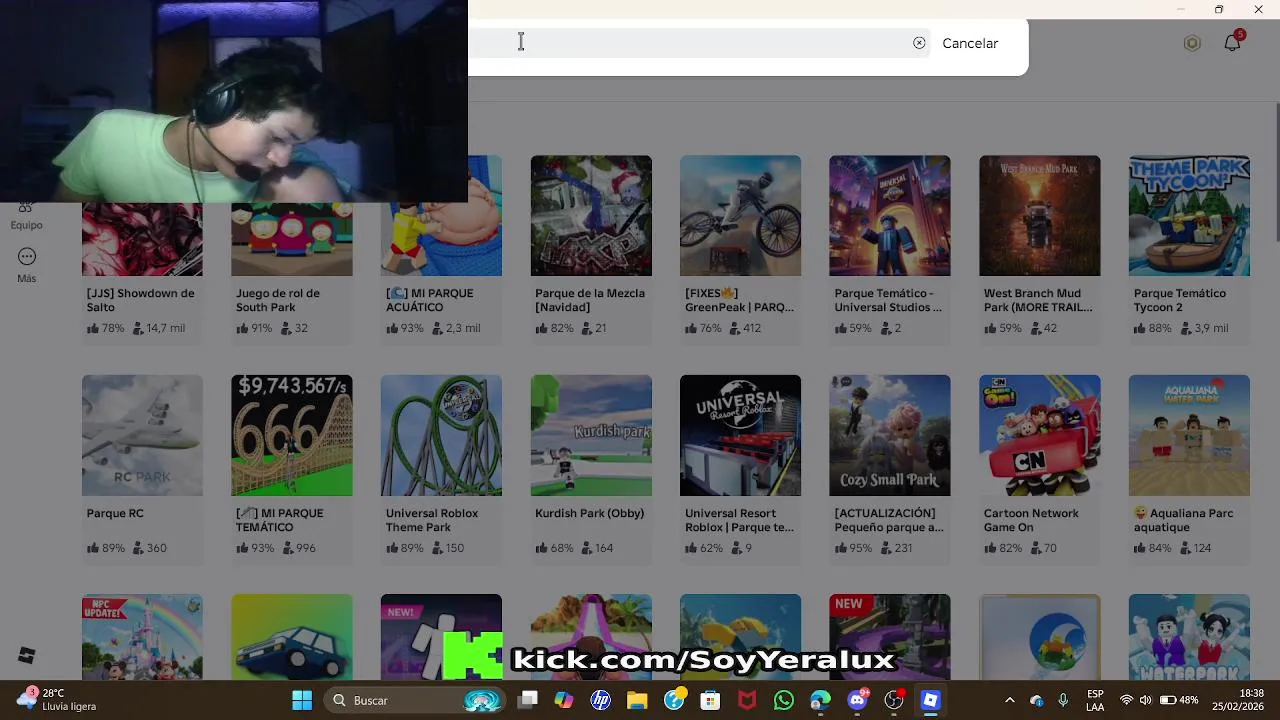Image resolution: width=1280 pixels, height=720 pixels.
Task: Open the MI PARQUE TEMÁTICO 666 thumbnail
Action: 292,435
